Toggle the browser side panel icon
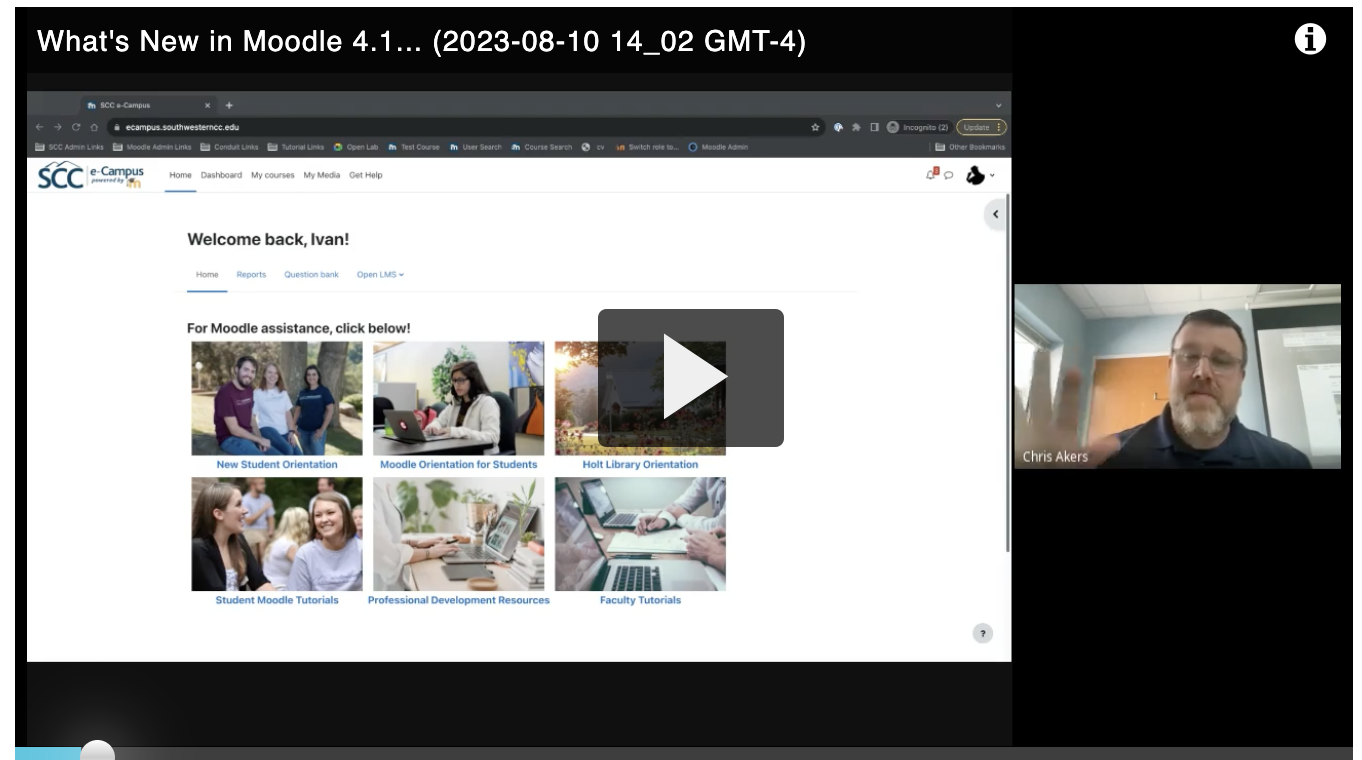The width and height of the screenshot is (1362, 760). click(874, 127)
